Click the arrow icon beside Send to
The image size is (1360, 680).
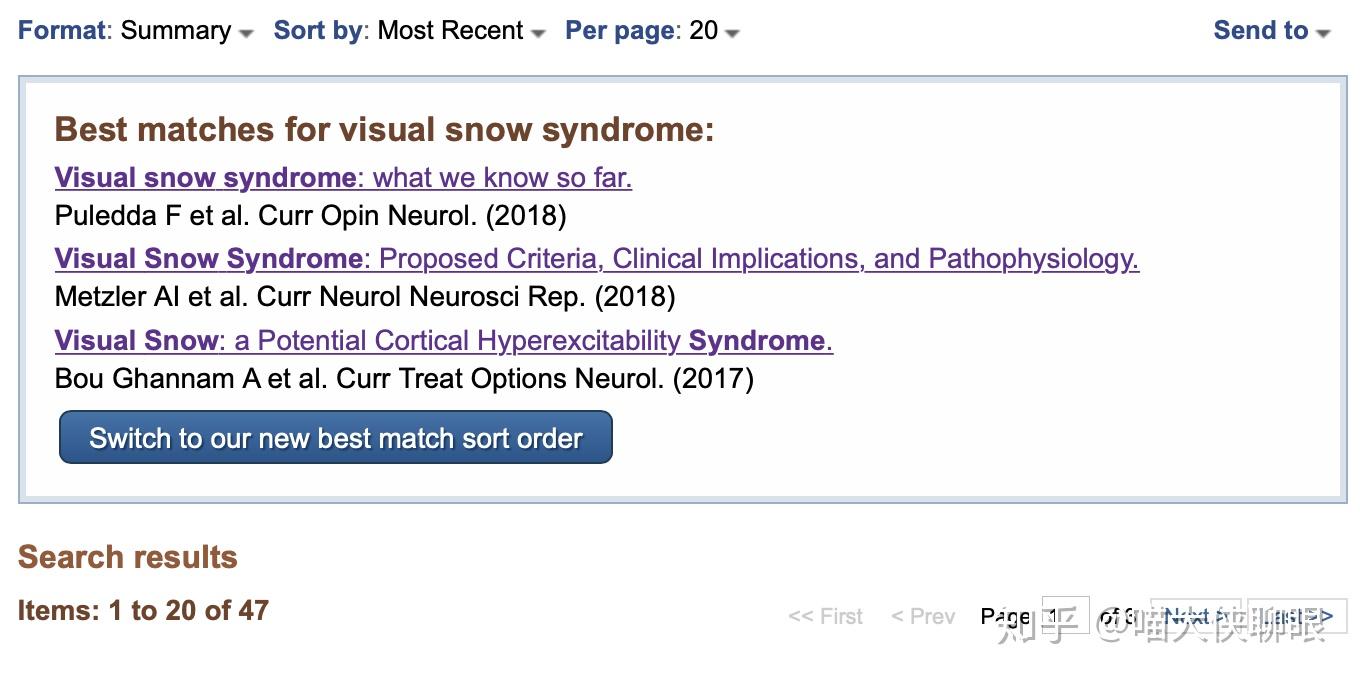click(x=1323, y=33)
